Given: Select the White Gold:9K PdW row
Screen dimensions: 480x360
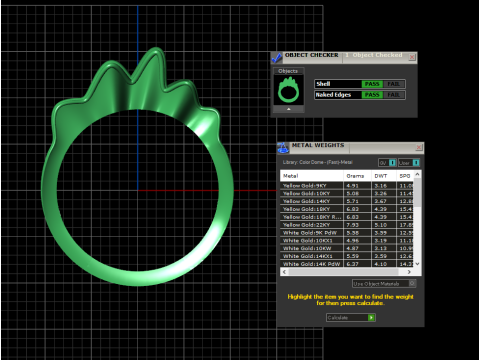Looking at the screenshot, I should pyautogui.click(x=347, y=233).
